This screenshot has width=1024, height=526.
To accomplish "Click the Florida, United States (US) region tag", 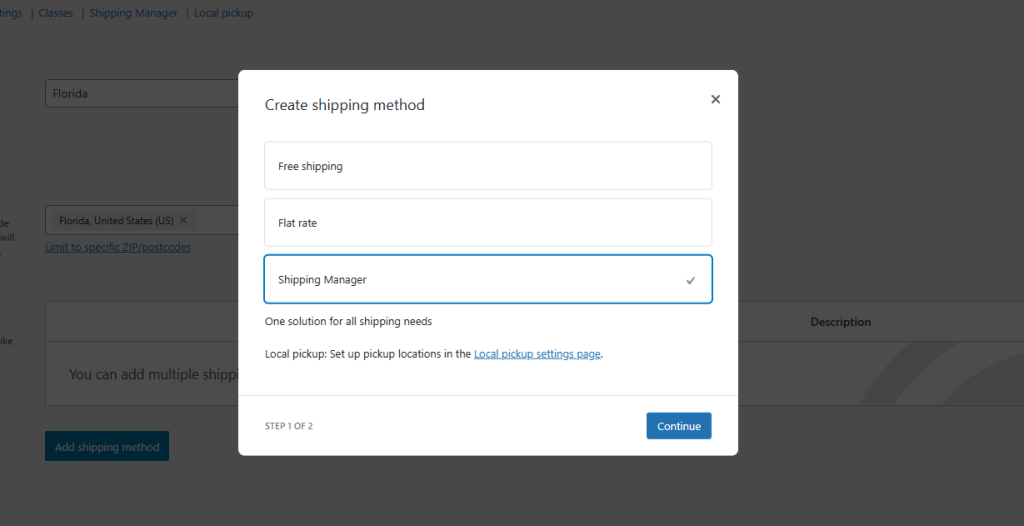I will coord(116,220).
